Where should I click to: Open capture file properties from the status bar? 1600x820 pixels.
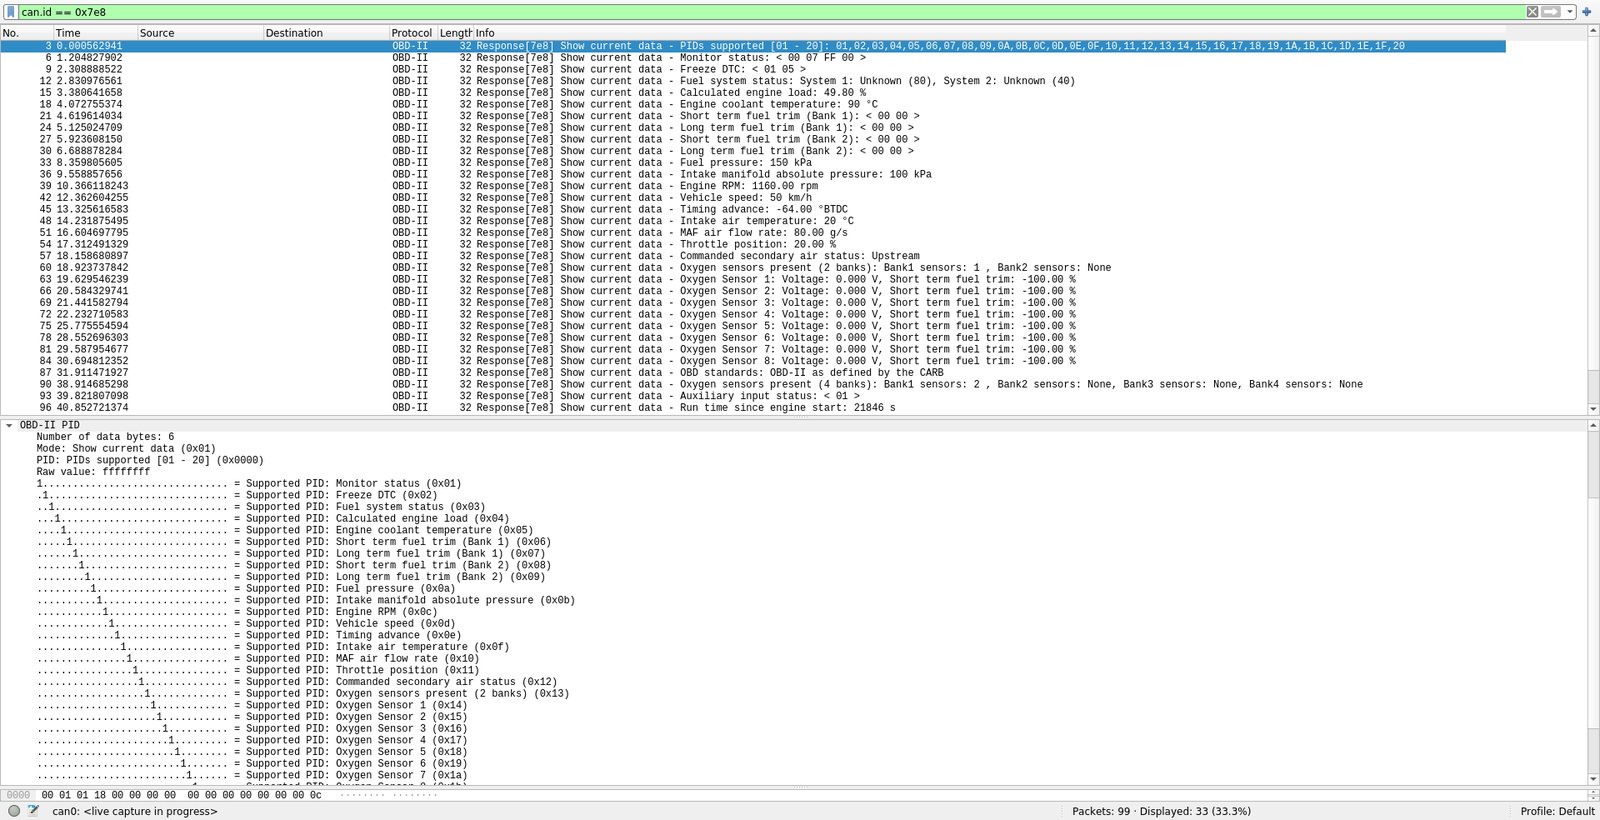click(x=33, y=811)
